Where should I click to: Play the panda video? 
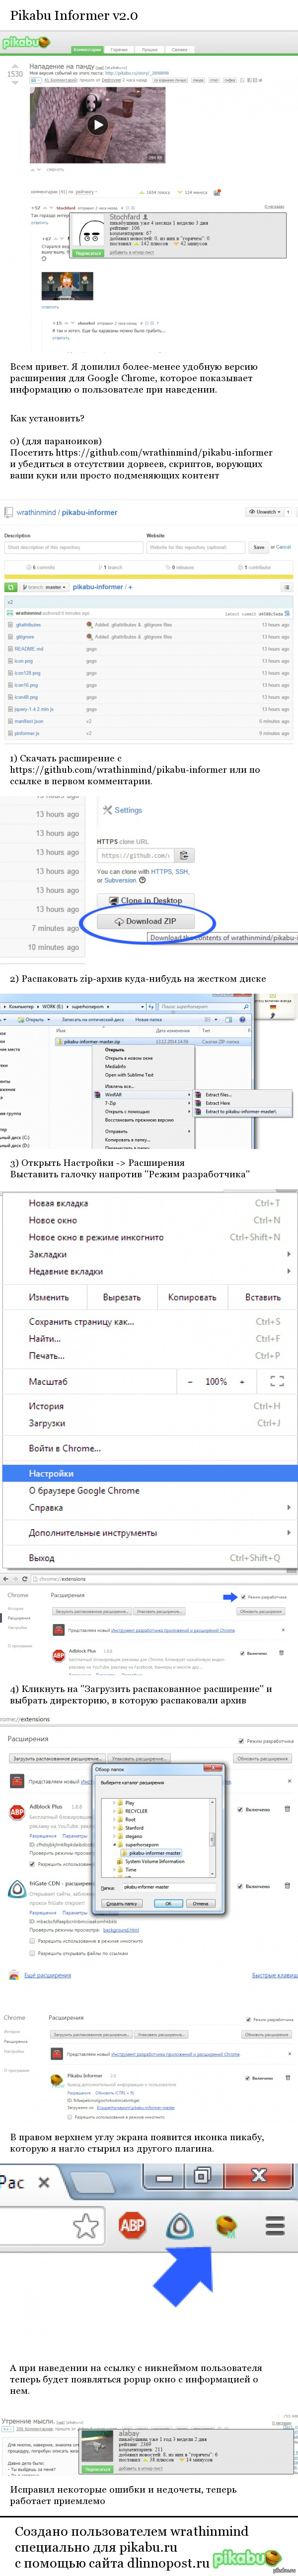tap(98, 125)
